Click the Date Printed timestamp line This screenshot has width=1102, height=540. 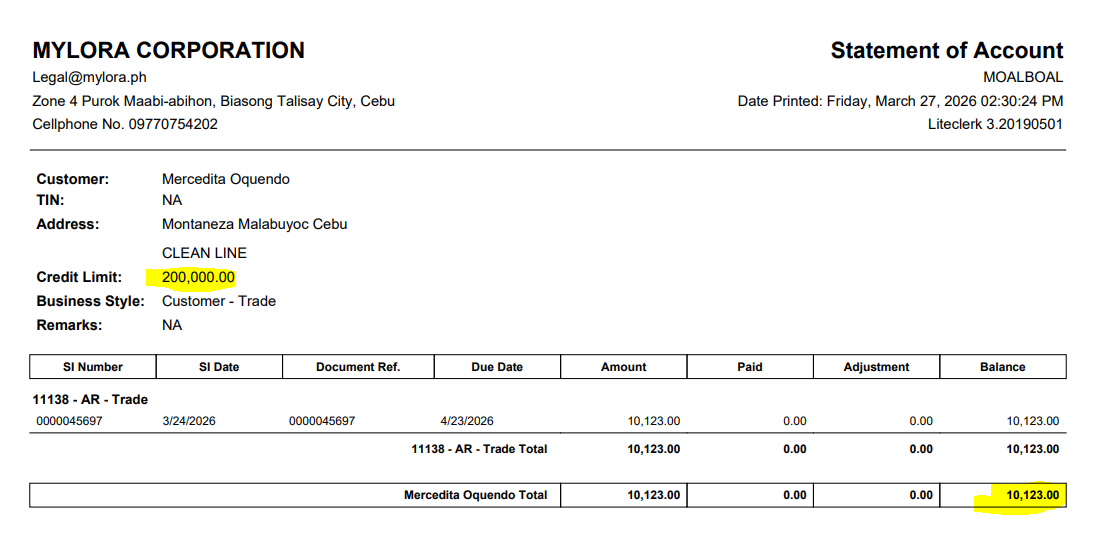coord(900,101)
